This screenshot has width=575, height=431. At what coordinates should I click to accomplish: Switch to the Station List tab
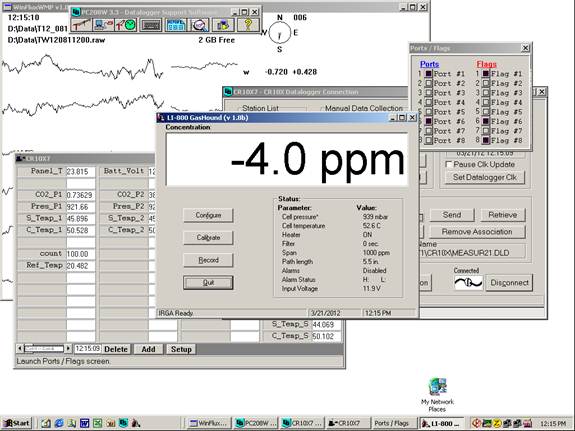pyautogui.click(x=260, y=108)
